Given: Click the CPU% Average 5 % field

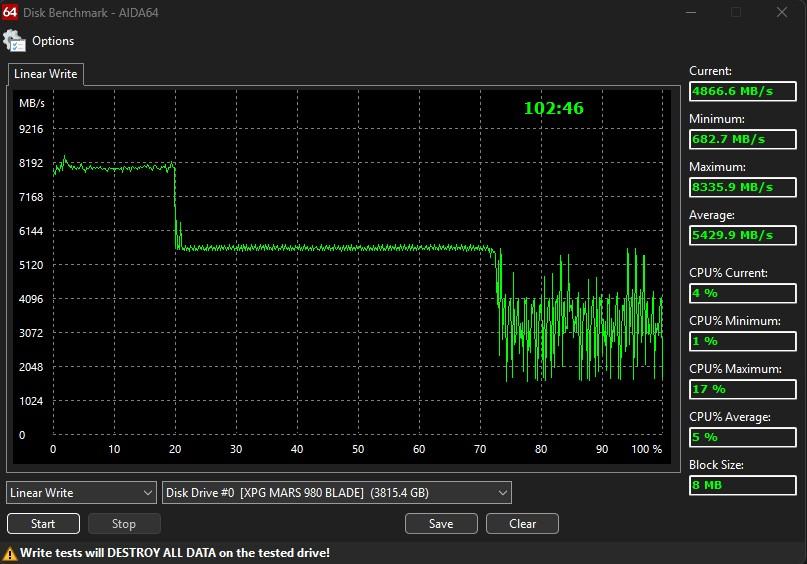Looking at the screenshot, I should pyautogui.click(x=743, y=437).
